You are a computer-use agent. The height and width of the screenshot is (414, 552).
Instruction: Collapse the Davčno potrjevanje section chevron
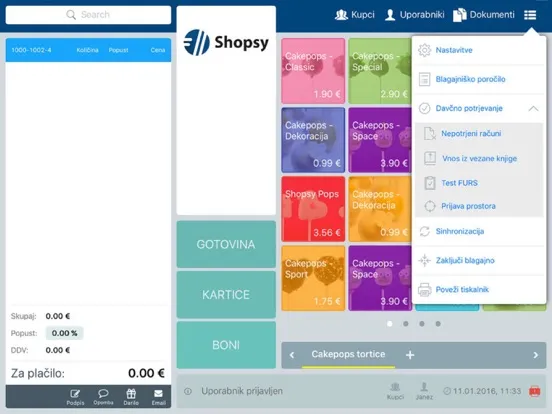click(x=533, y=108)
